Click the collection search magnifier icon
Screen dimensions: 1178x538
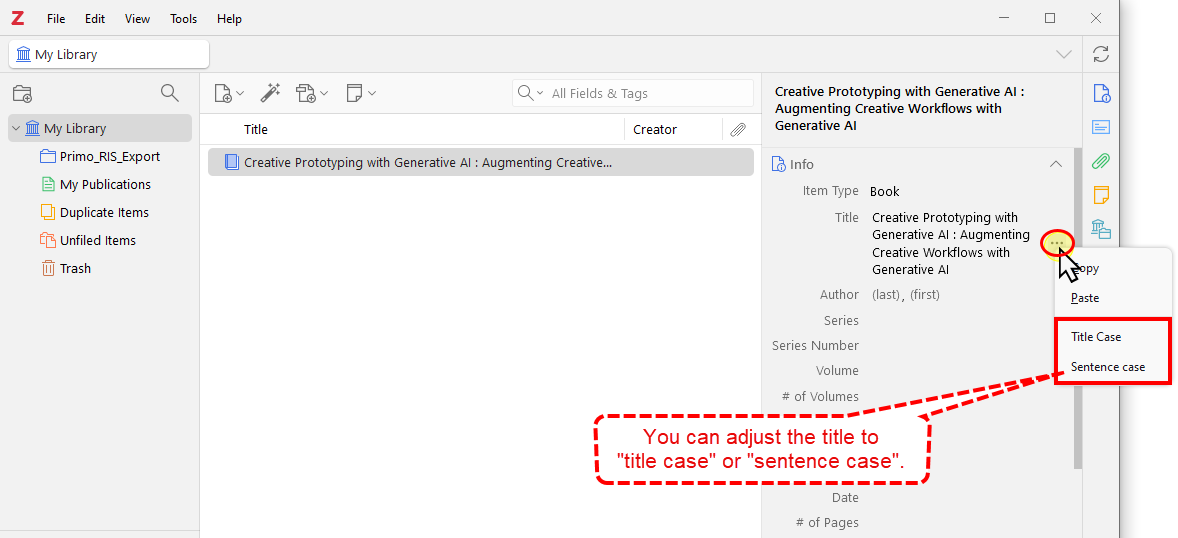170,93
